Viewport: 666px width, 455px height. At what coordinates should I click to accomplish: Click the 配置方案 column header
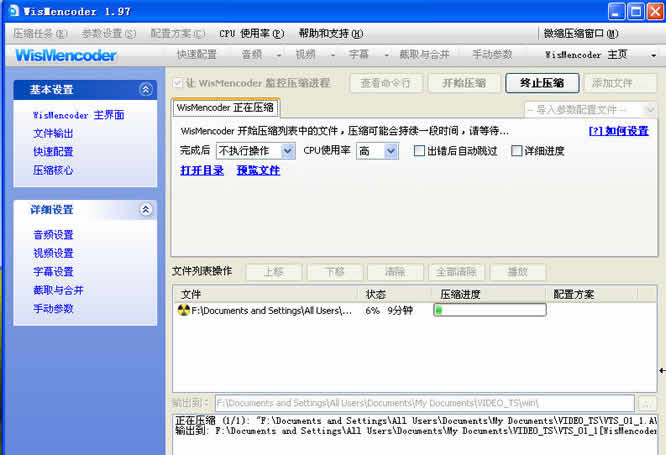pyautogui.click(x=591, y=294)
